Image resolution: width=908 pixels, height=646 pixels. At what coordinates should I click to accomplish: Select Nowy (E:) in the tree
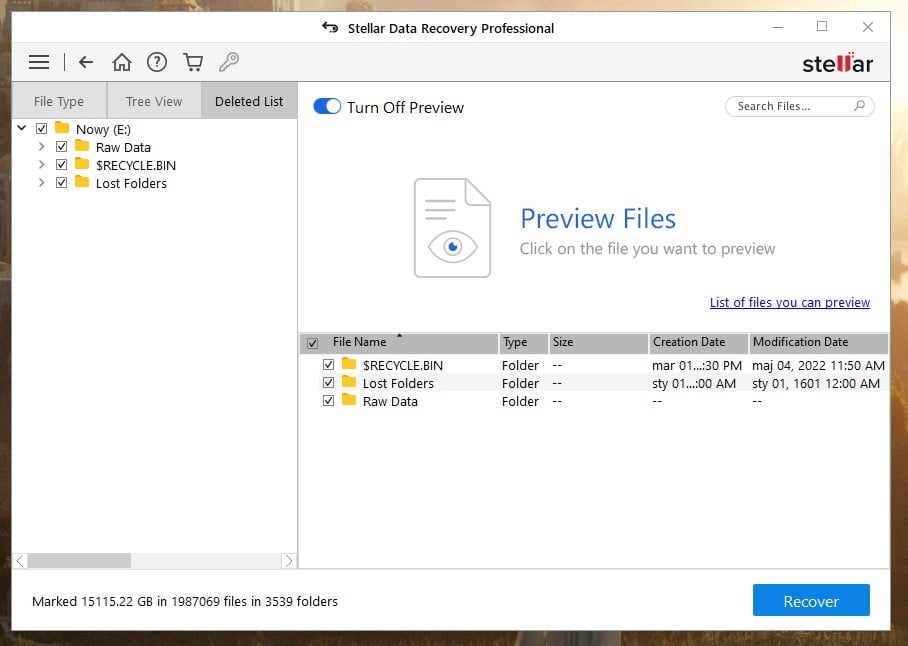103,129
